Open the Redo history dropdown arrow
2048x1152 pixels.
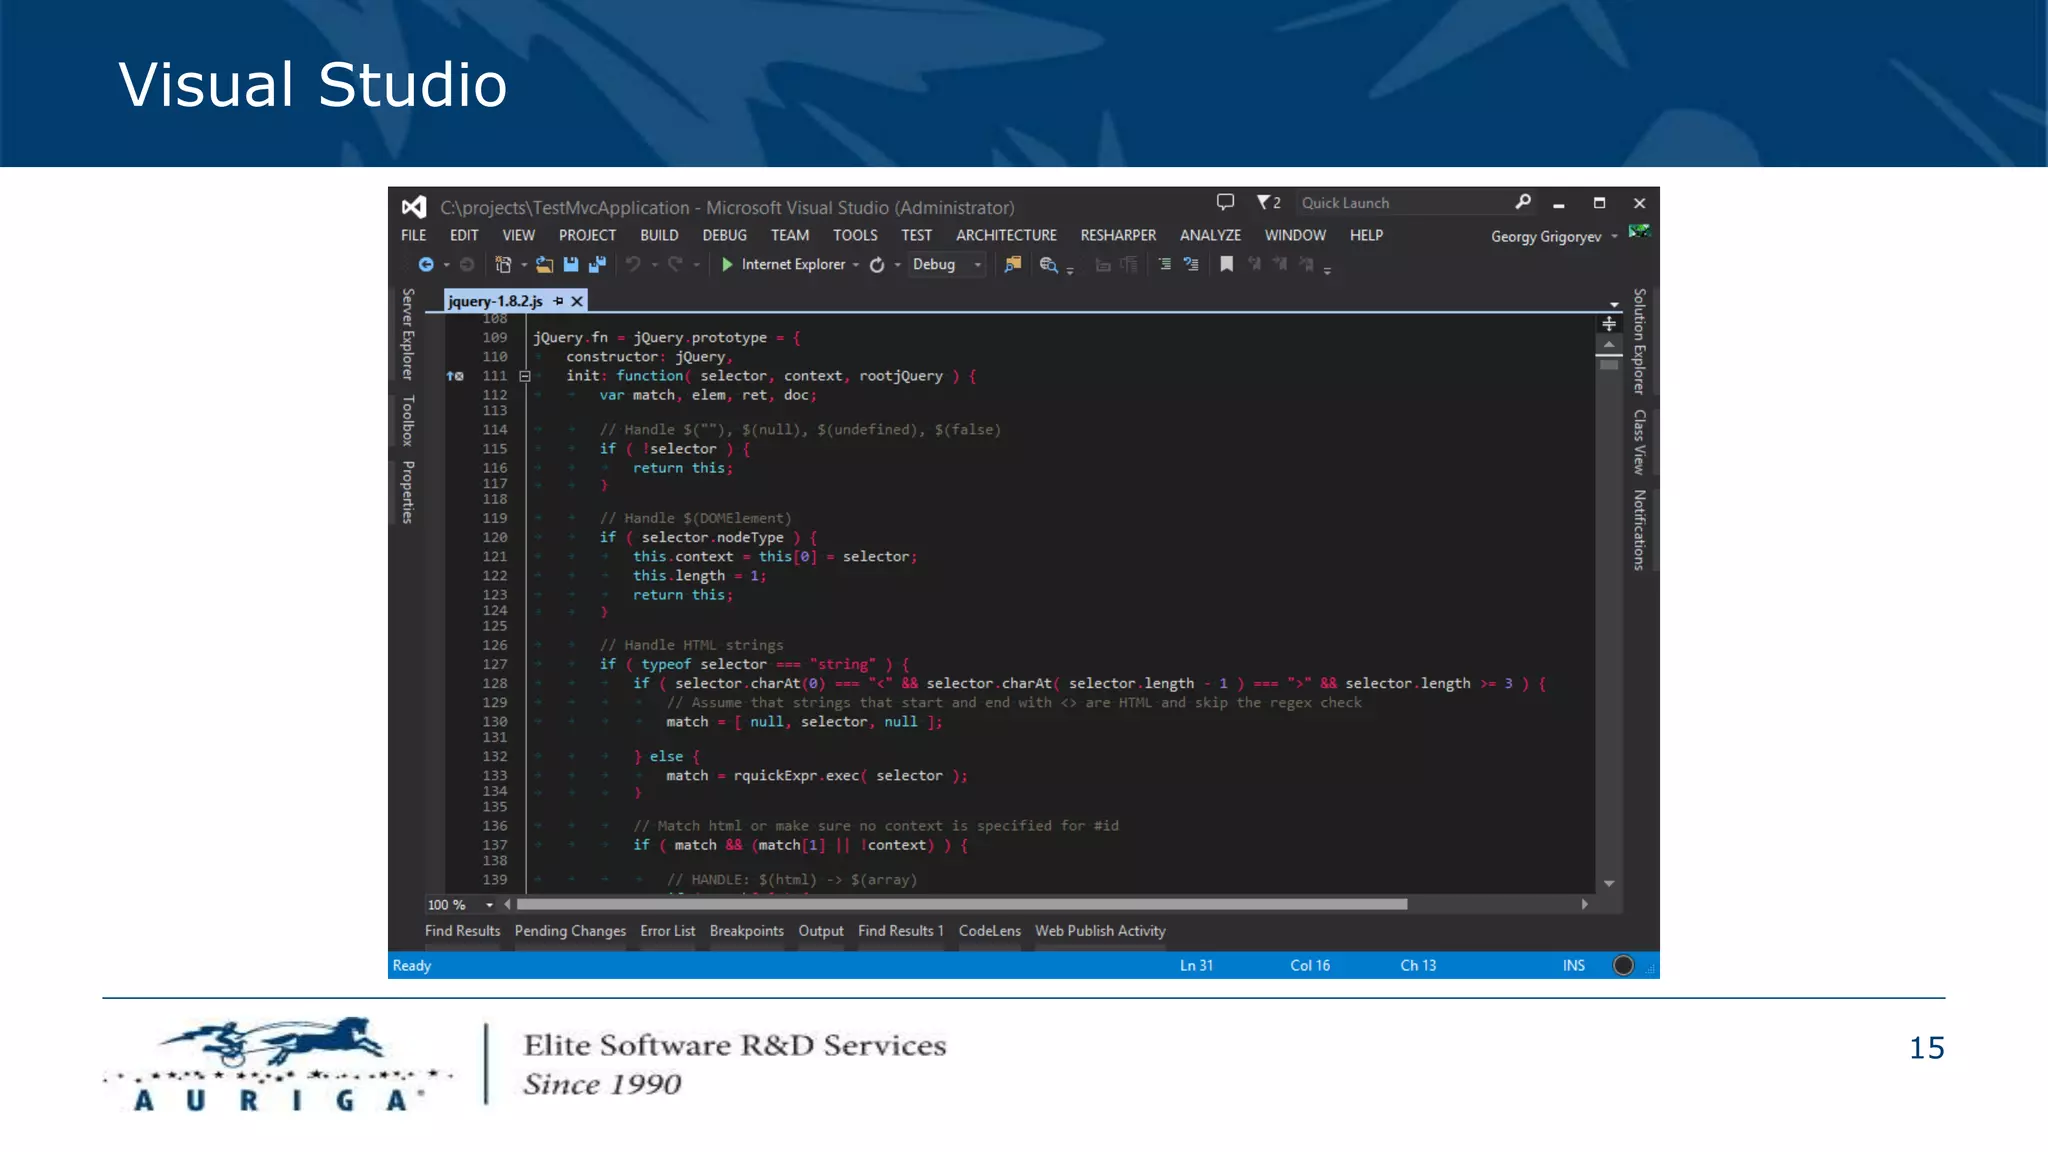point(696,266)
